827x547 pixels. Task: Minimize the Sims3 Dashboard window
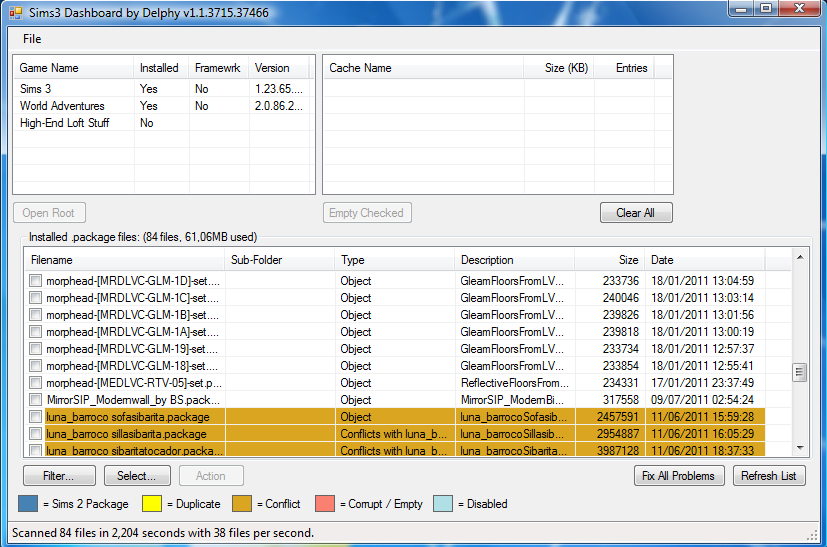pos(742,8)
